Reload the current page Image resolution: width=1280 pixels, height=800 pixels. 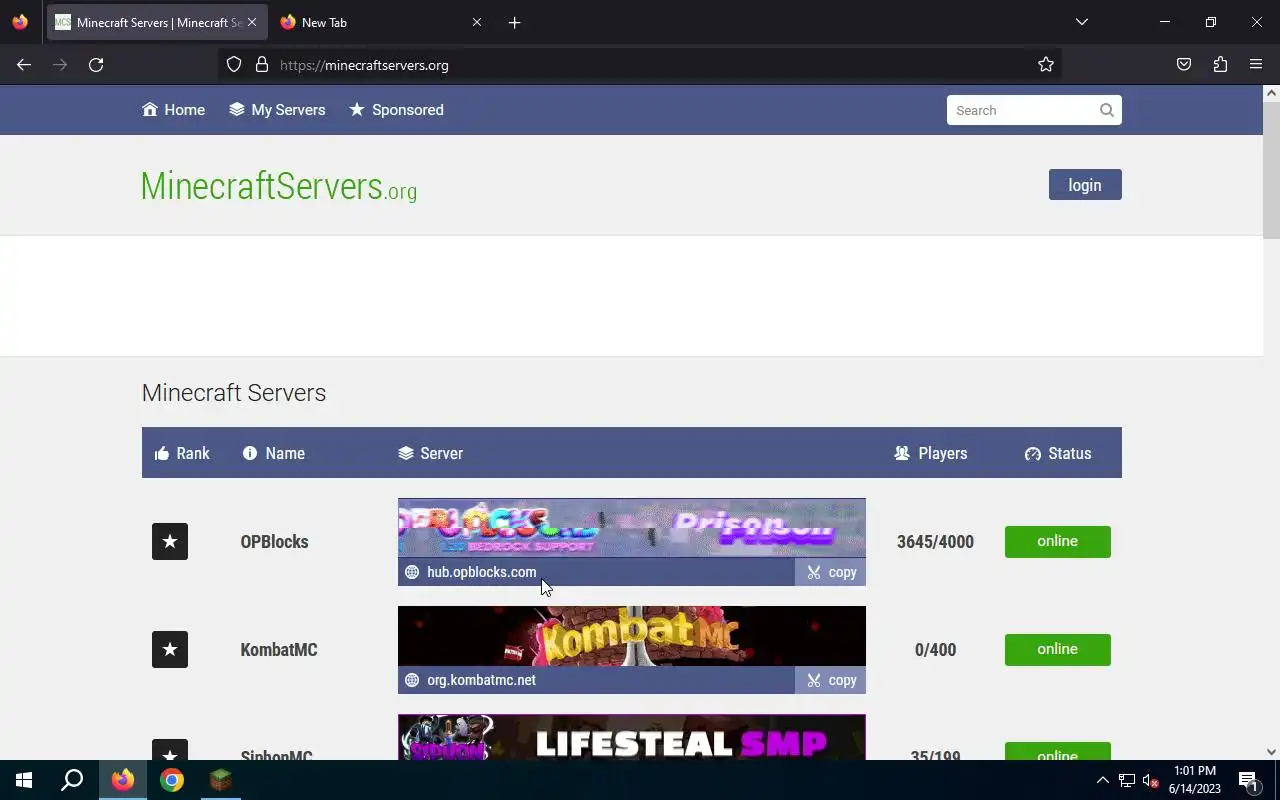96,65
